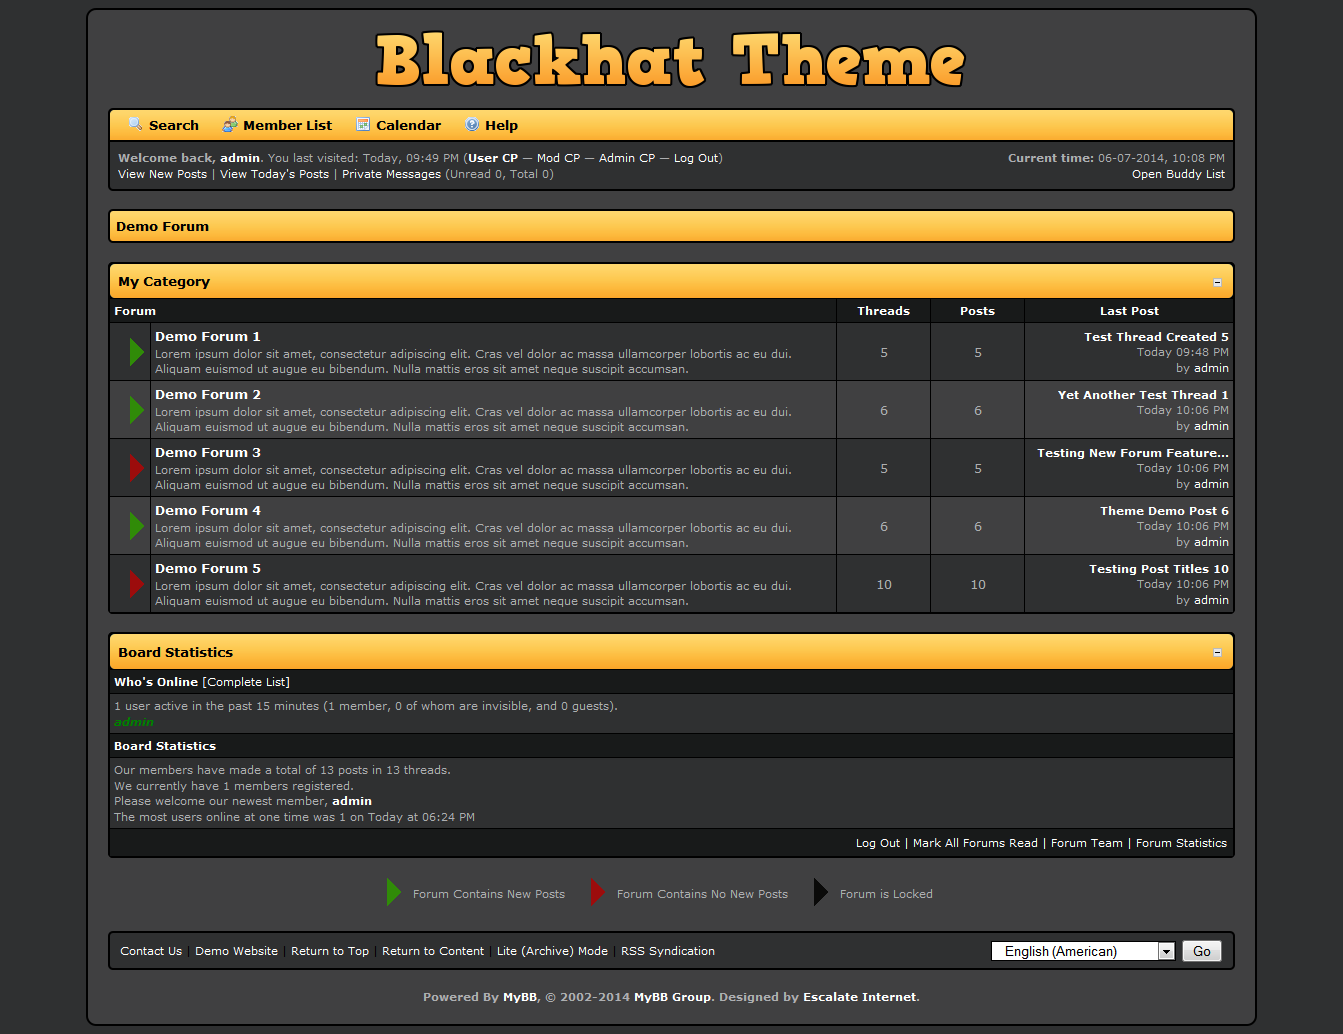Open the User CP menu link
This screenshot has width=1343, height=1034.
point(493,158)
